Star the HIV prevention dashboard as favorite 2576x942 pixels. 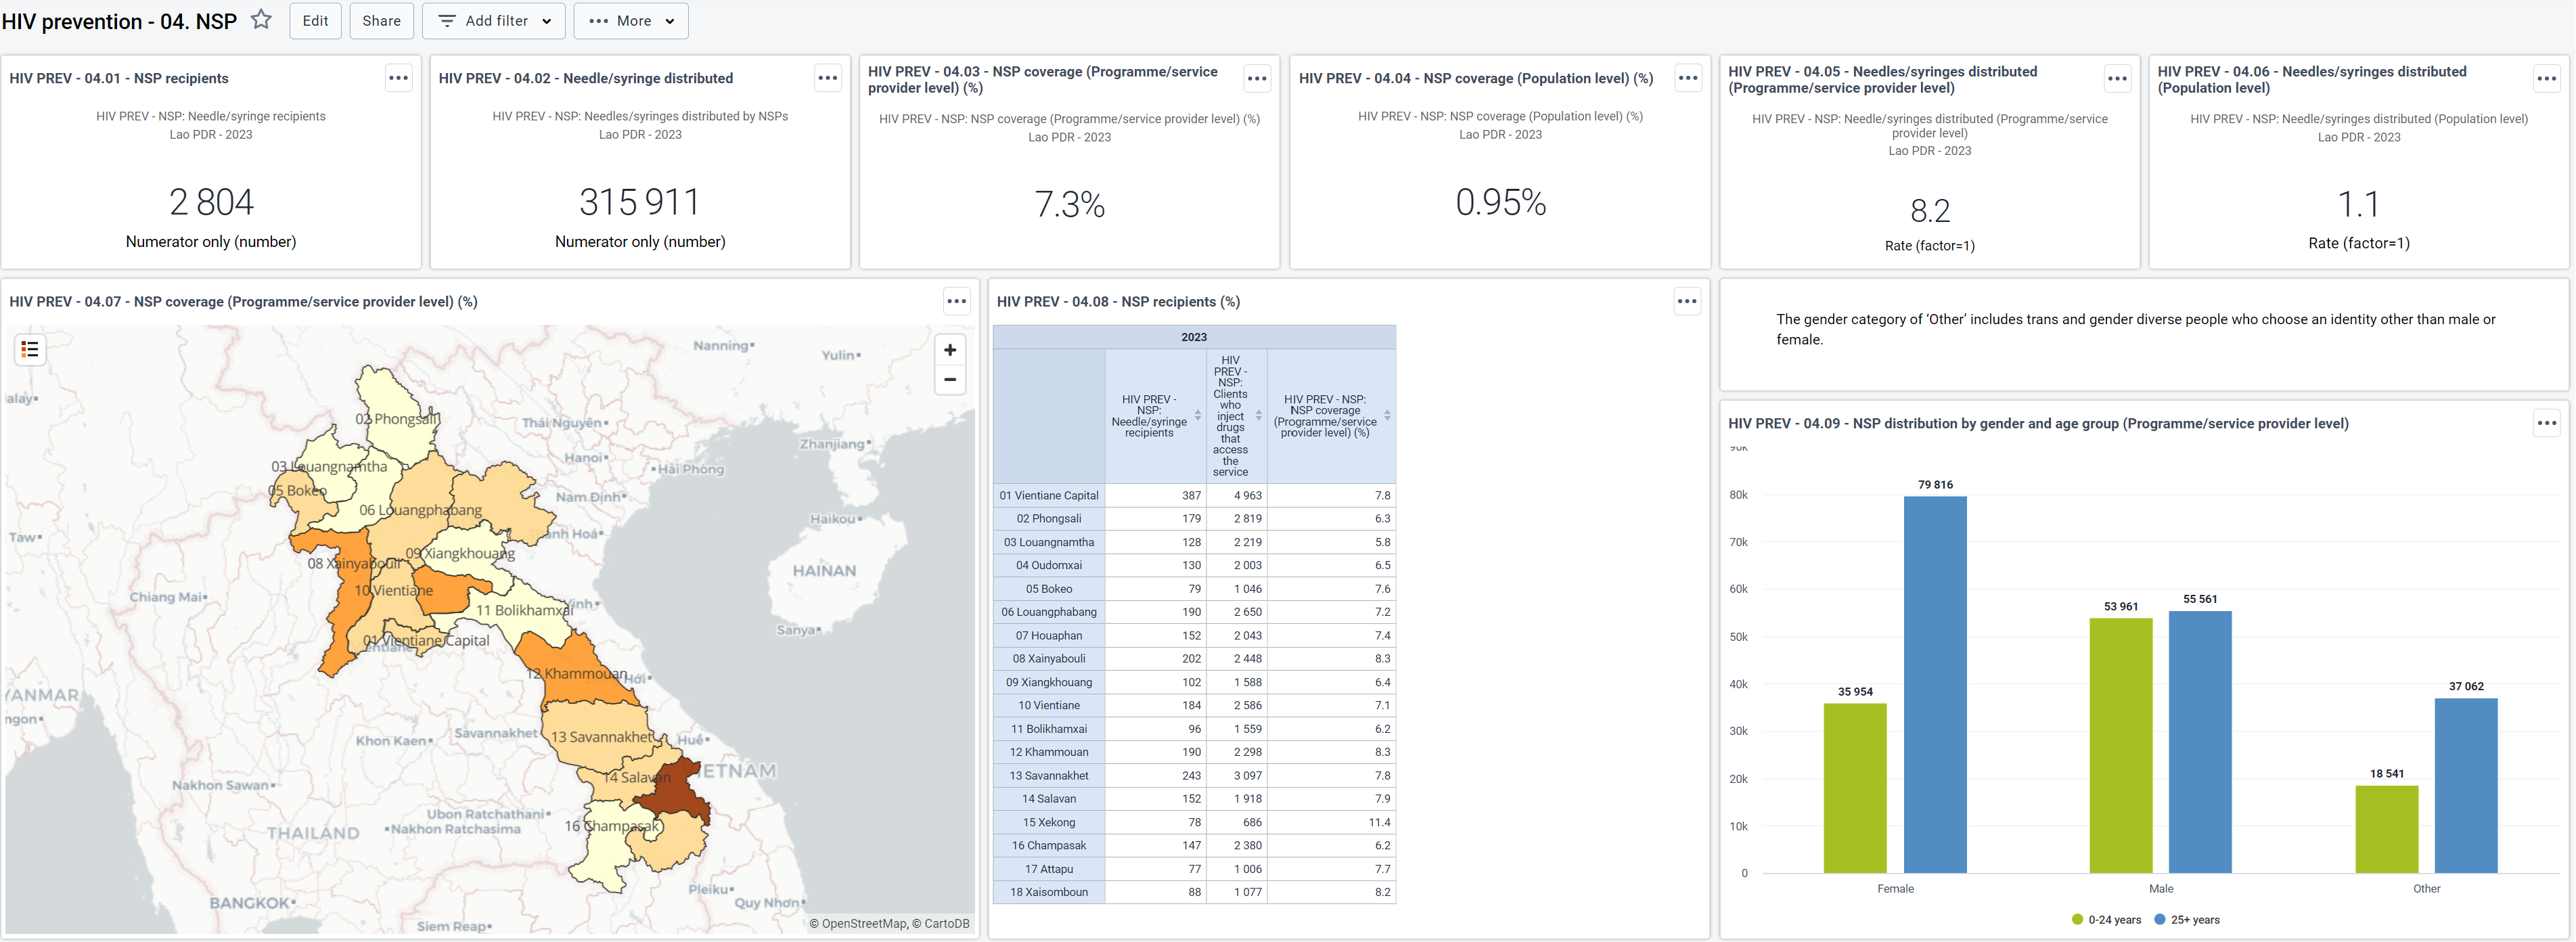click(261, 20)
